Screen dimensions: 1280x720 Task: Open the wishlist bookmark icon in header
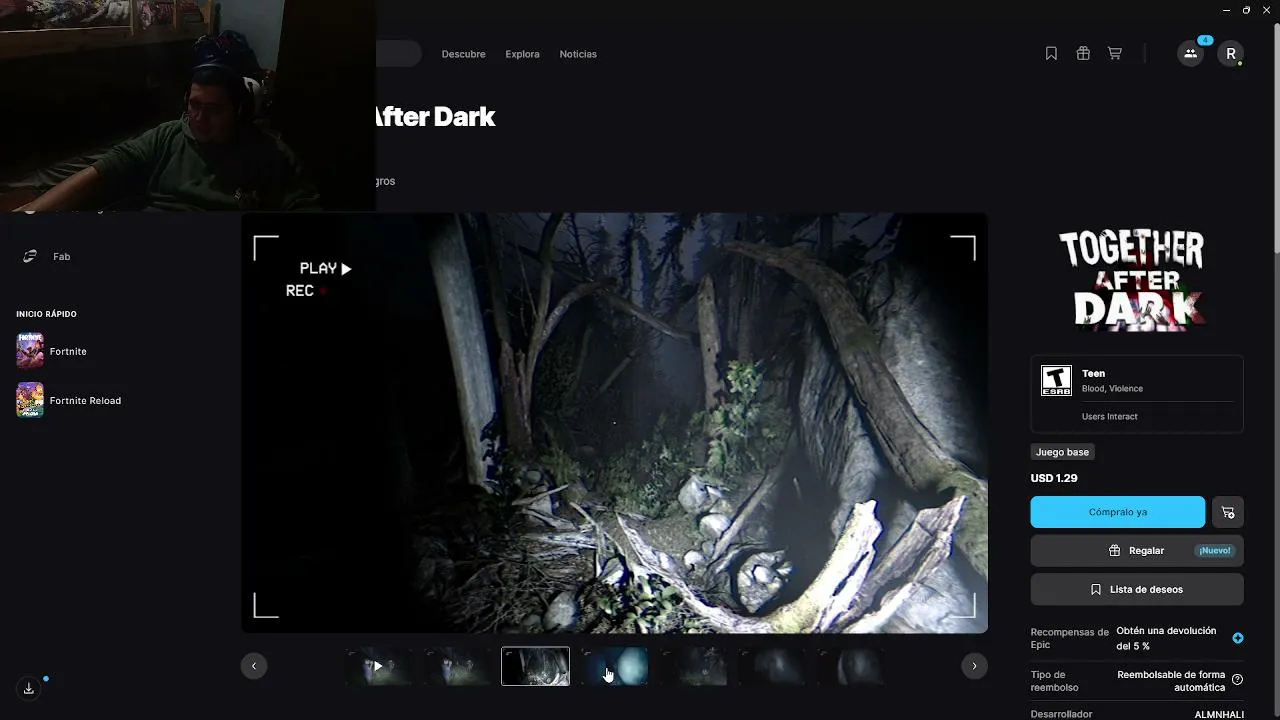click(1051, 54)
